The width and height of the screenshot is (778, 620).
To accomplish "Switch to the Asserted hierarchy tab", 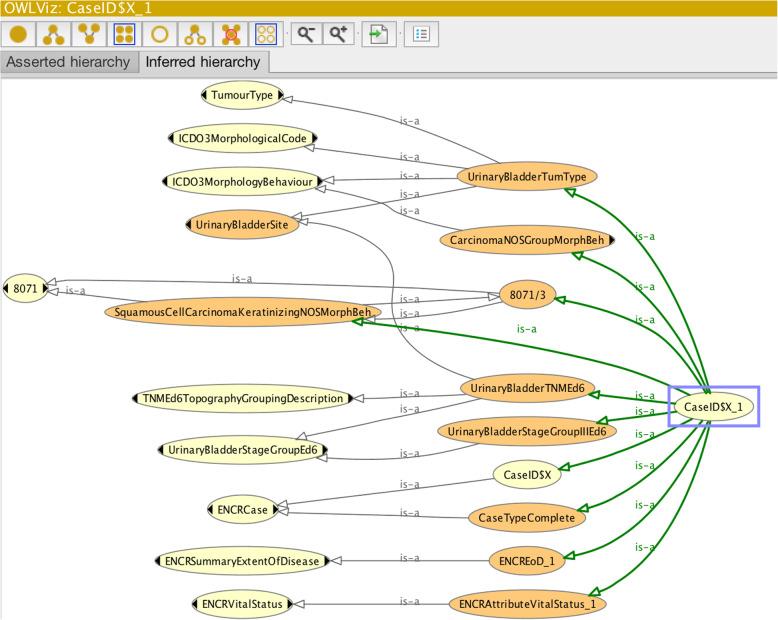I will coord(68,62).
